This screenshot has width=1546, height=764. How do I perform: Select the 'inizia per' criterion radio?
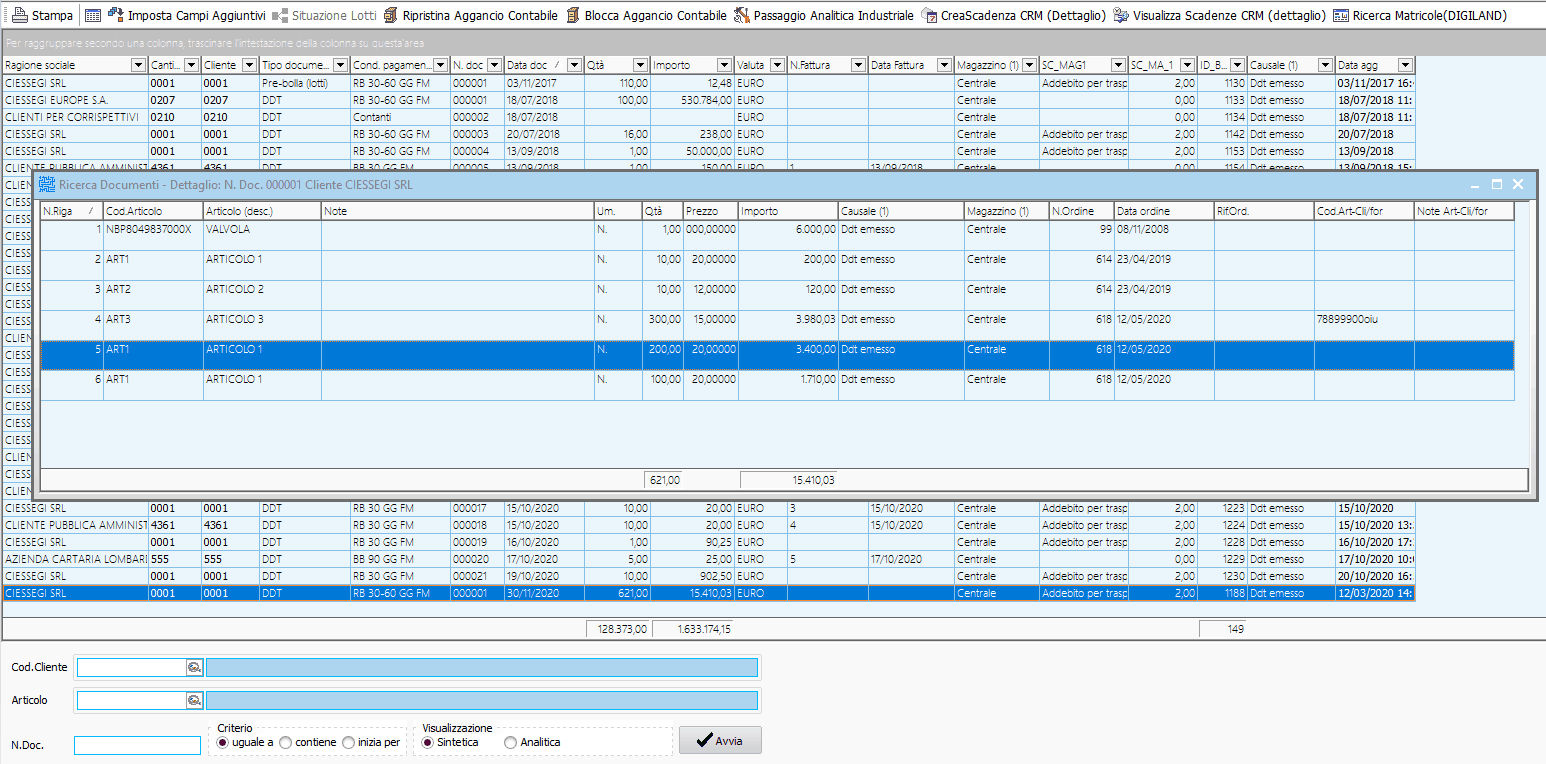[348, 742]
